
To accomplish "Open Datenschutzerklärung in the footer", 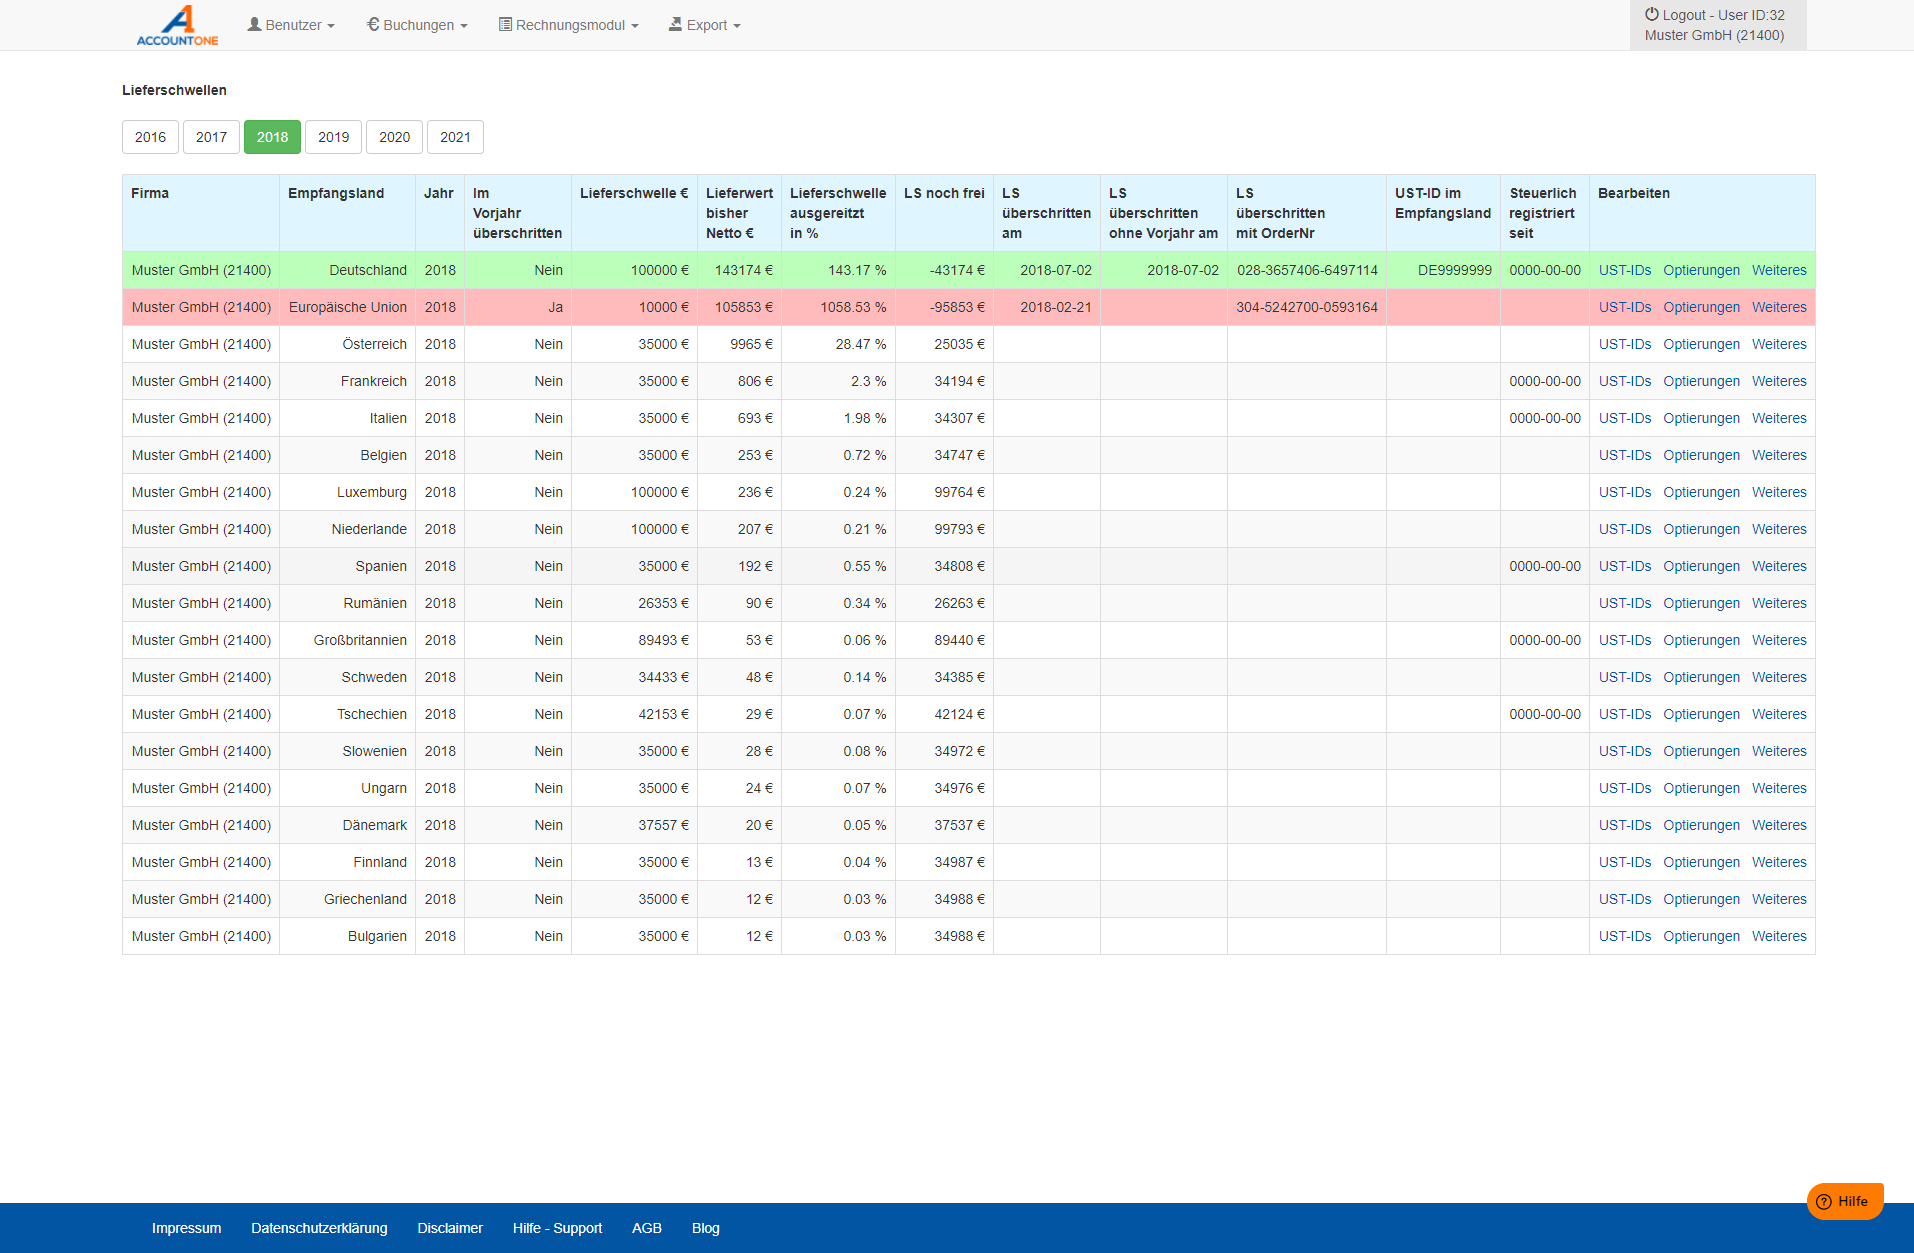I will [x=319, y=1228].
